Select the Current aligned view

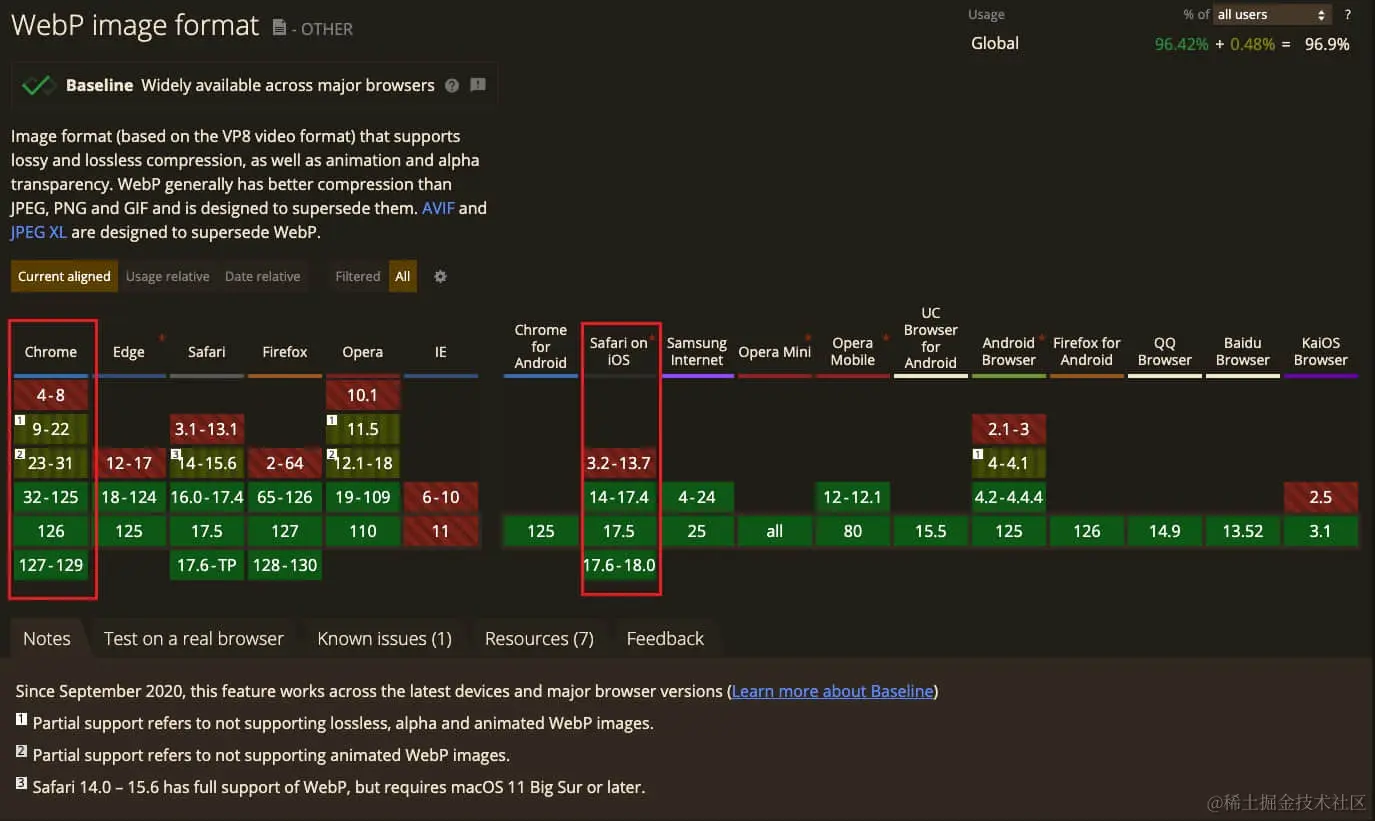[64, 277]
